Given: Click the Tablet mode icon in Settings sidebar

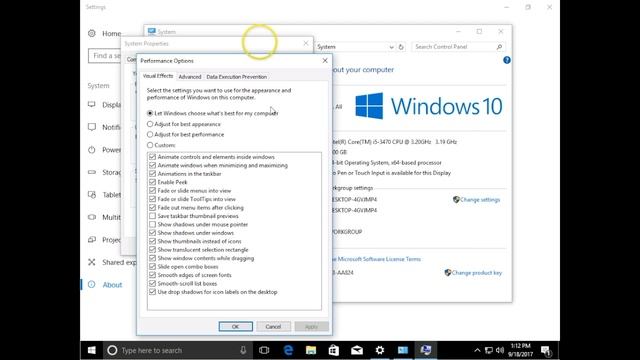Looking at the screenshot, I should coord(92,194).
